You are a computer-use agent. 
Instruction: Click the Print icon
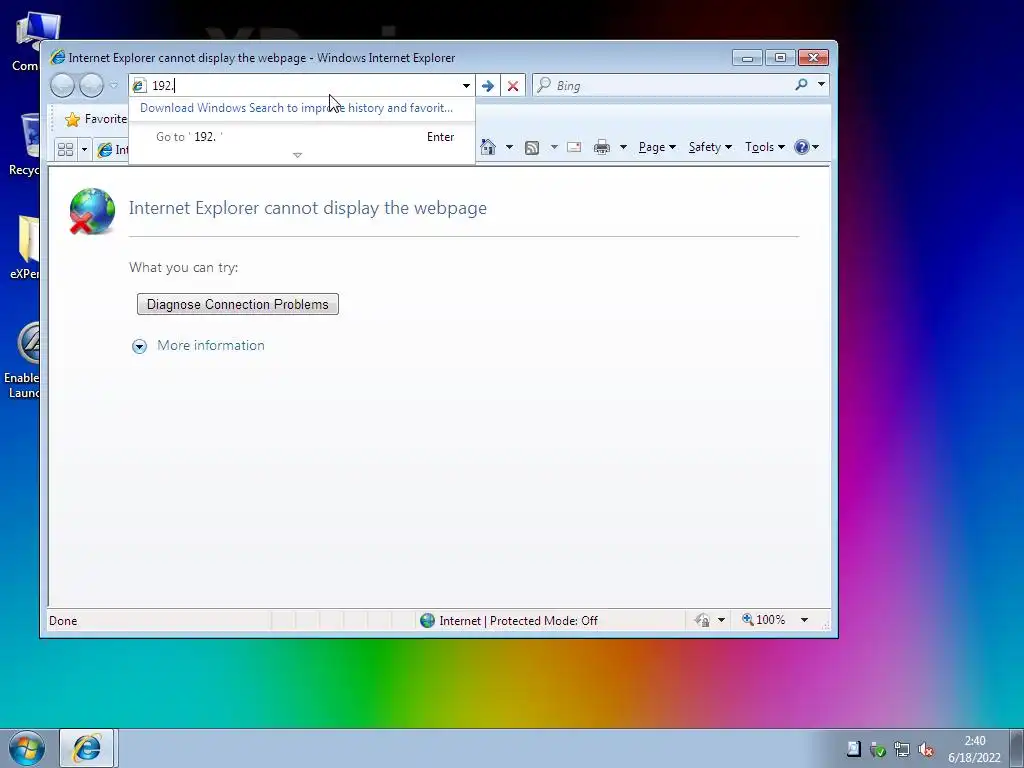601,147
